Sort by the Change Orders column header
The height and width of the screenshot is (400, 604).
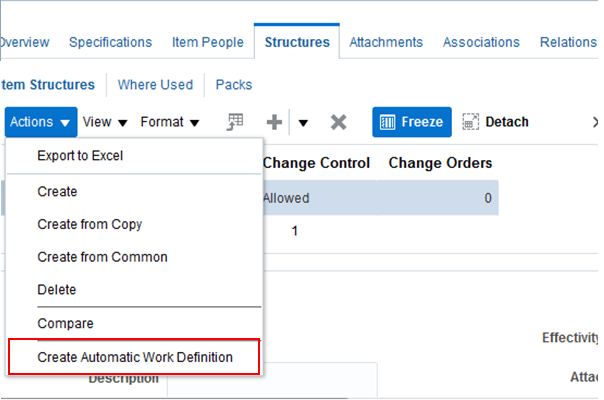[439, 163]
